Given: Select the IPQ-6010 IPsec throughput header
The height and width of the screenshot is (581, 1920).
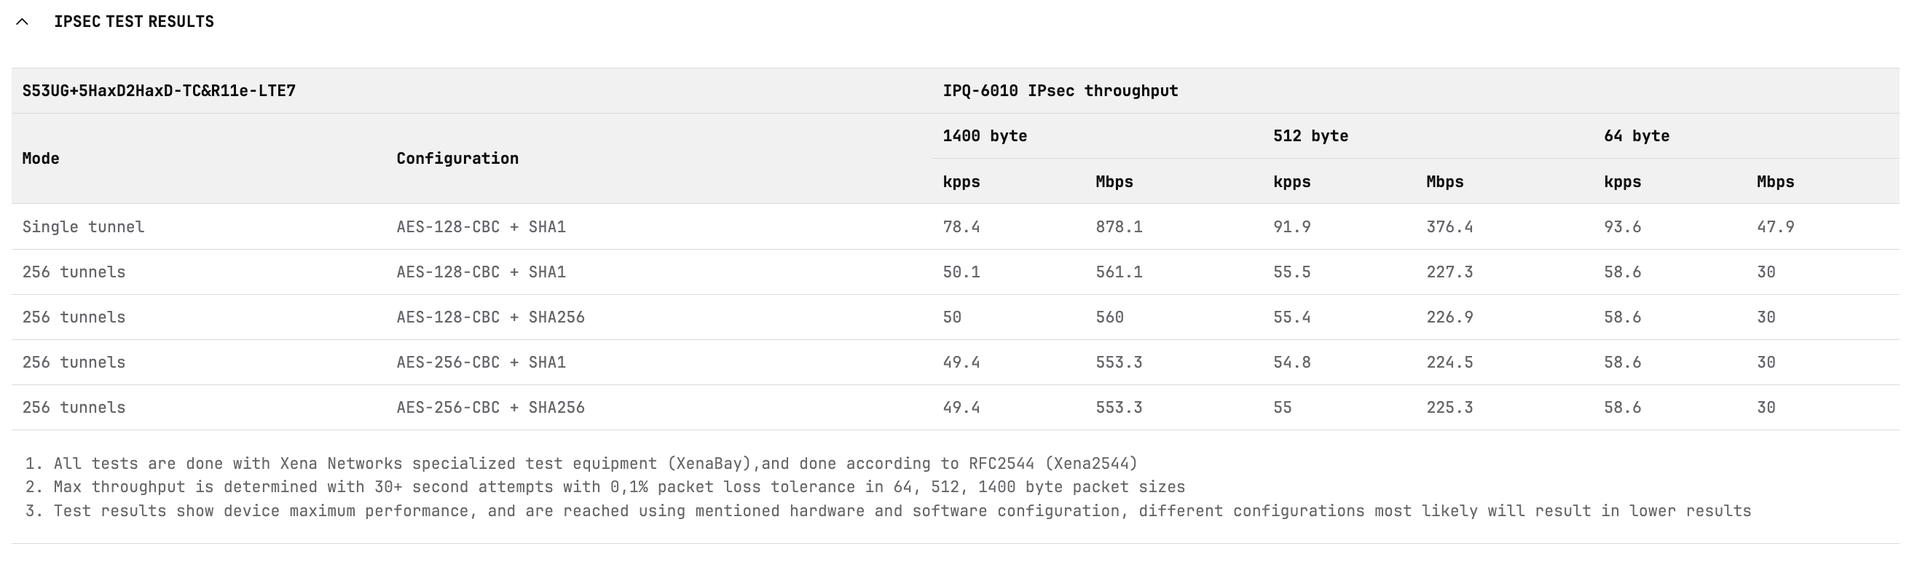Looking at the screenshot, I should 1060,91.
